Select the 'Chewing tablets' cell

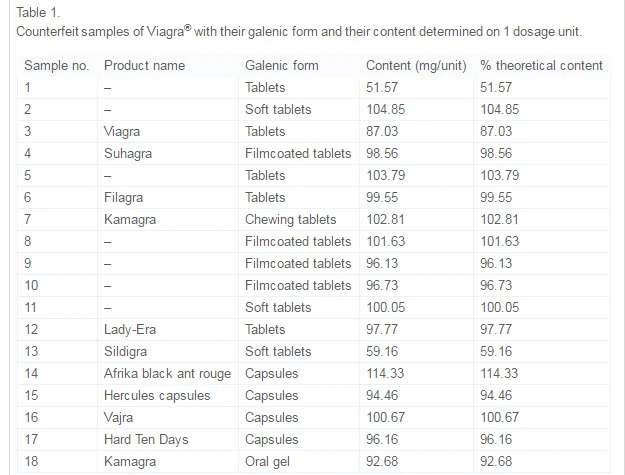[291, 220]
